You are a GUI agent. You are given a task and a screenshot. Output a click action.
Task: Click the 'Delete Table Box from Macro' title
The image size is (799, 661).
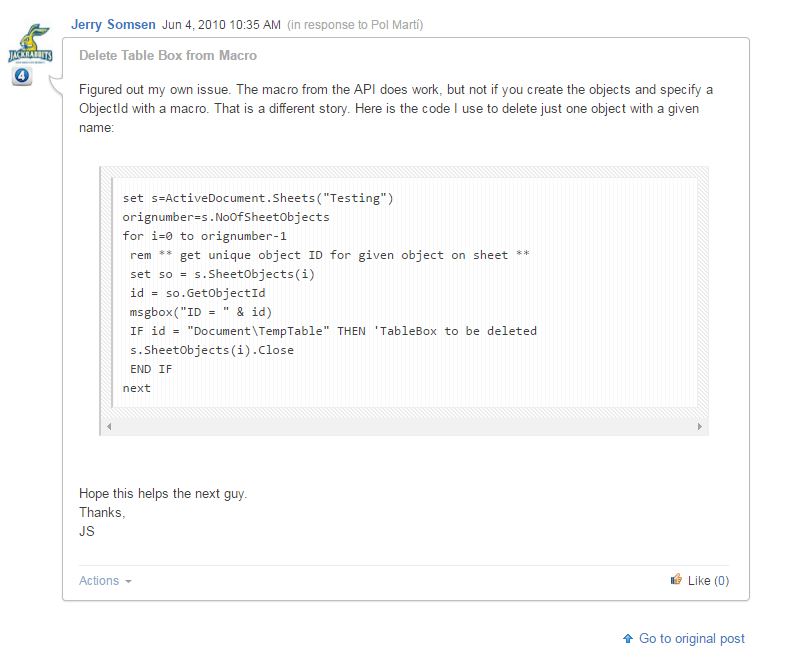(168, 56)
